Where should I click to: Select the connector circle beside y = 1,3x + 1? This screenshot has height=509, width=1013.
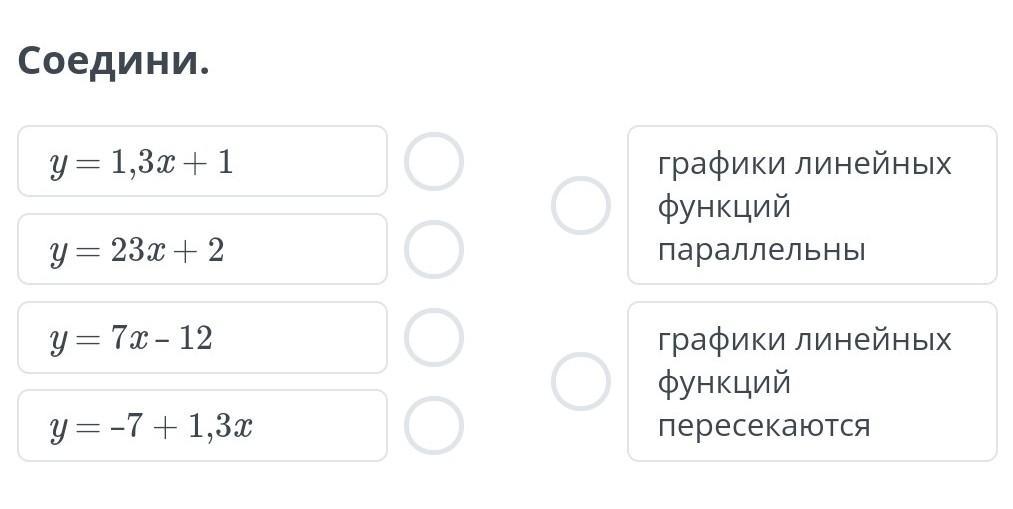pyautogui.click(x=433, y=161)
